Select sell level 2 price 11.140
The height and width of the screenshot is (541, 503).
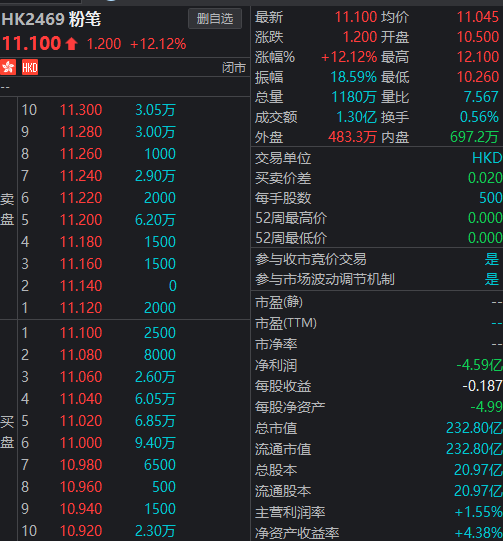81,286
